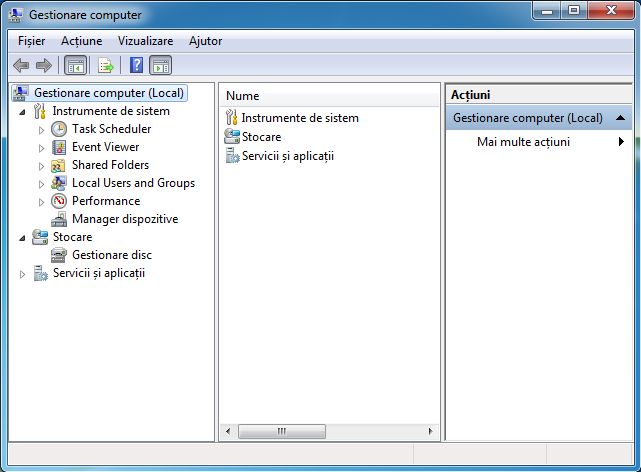
Task: Click the Gestionare disc drive icon
Action: pos(59,255)
